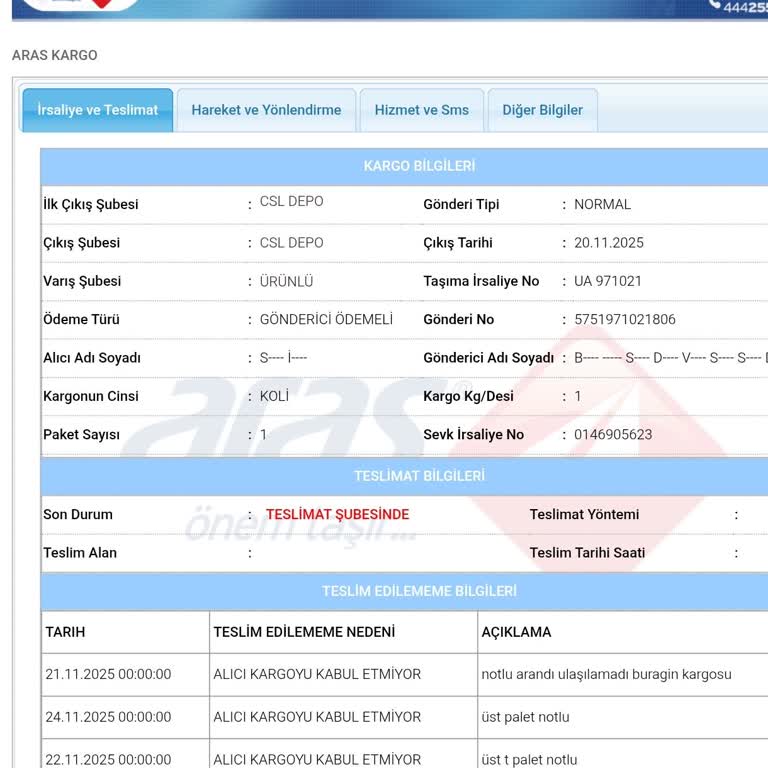Image resolution: width=768 pixels, height=768 pixels.
Task: Click the TARIH column header
Action: click(65, 632)
